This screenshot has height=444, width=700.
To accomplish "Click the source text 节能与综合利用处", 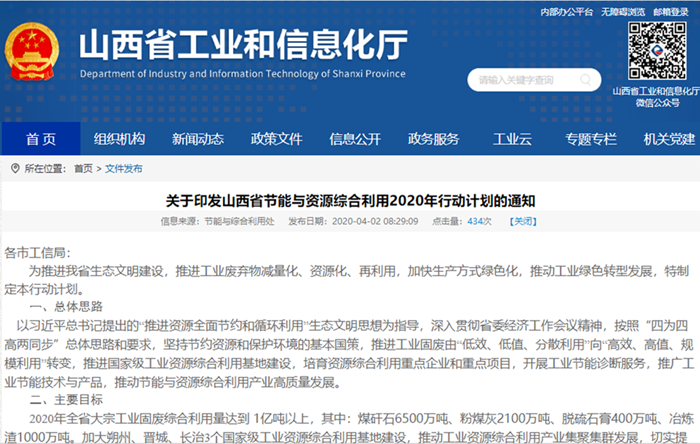I will click(x=239, y=221).
